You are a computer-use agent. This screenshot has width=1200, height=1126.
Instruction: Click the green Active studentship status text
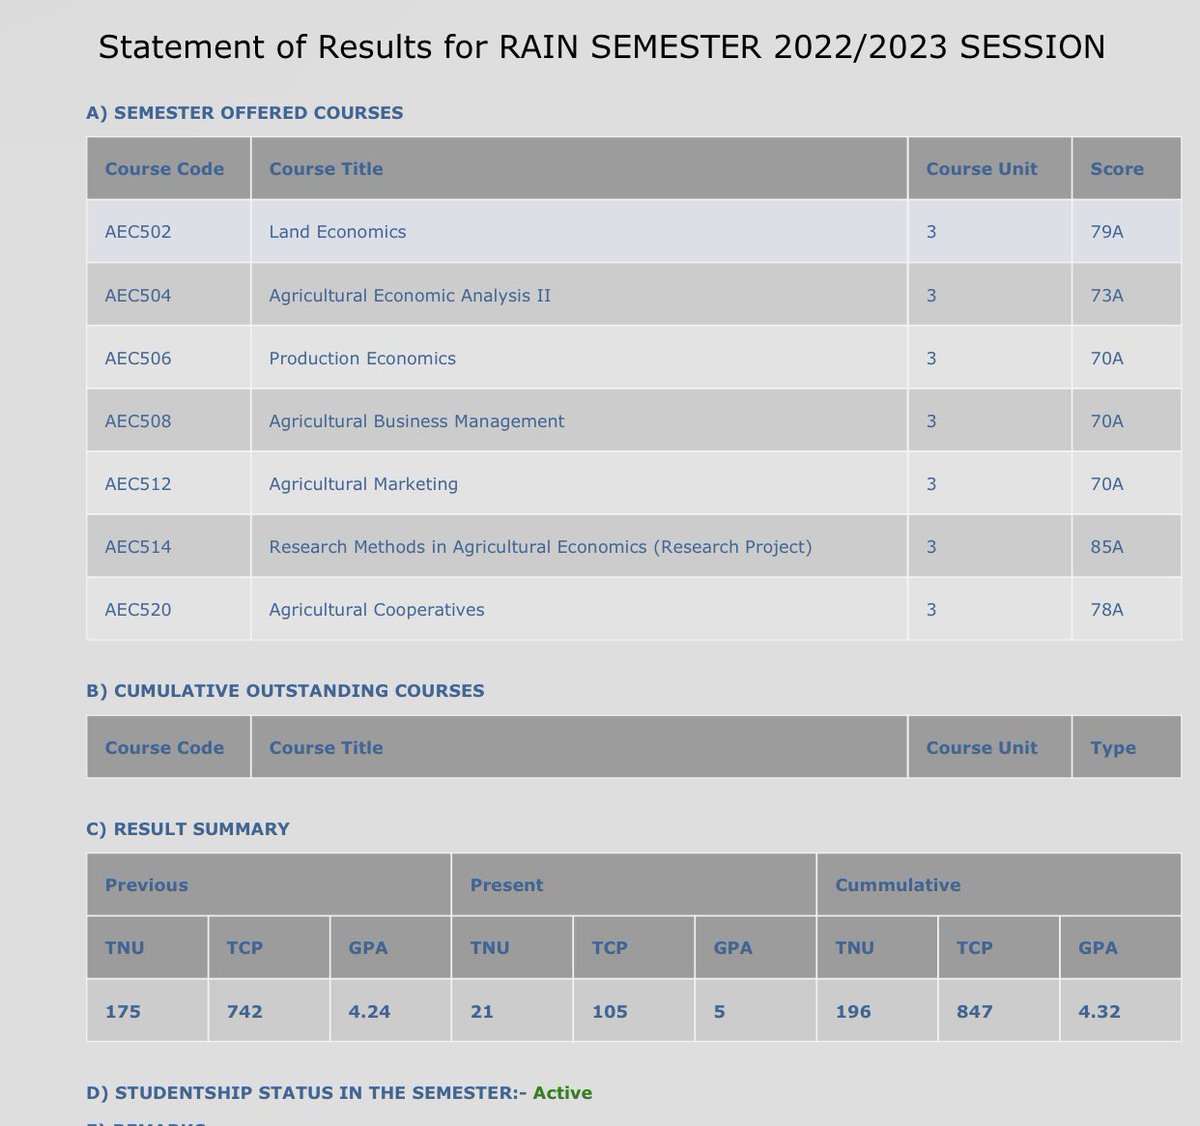(562, 1093)
